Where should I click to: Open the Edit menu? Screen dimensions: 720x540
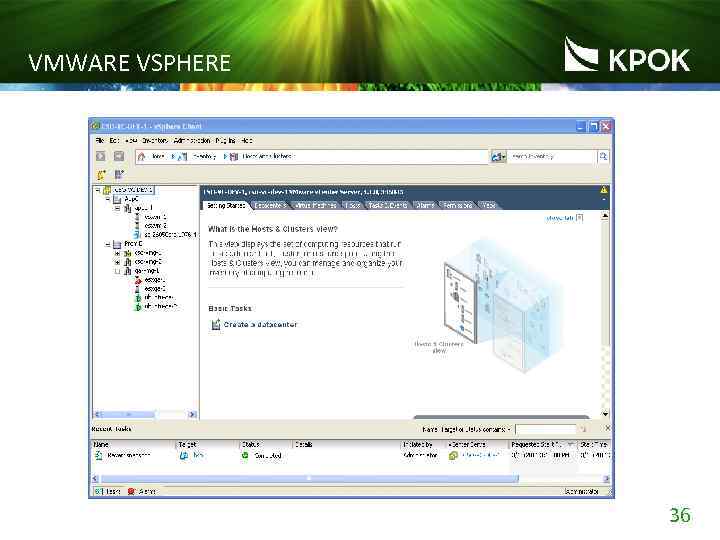[x=114, y=141]
